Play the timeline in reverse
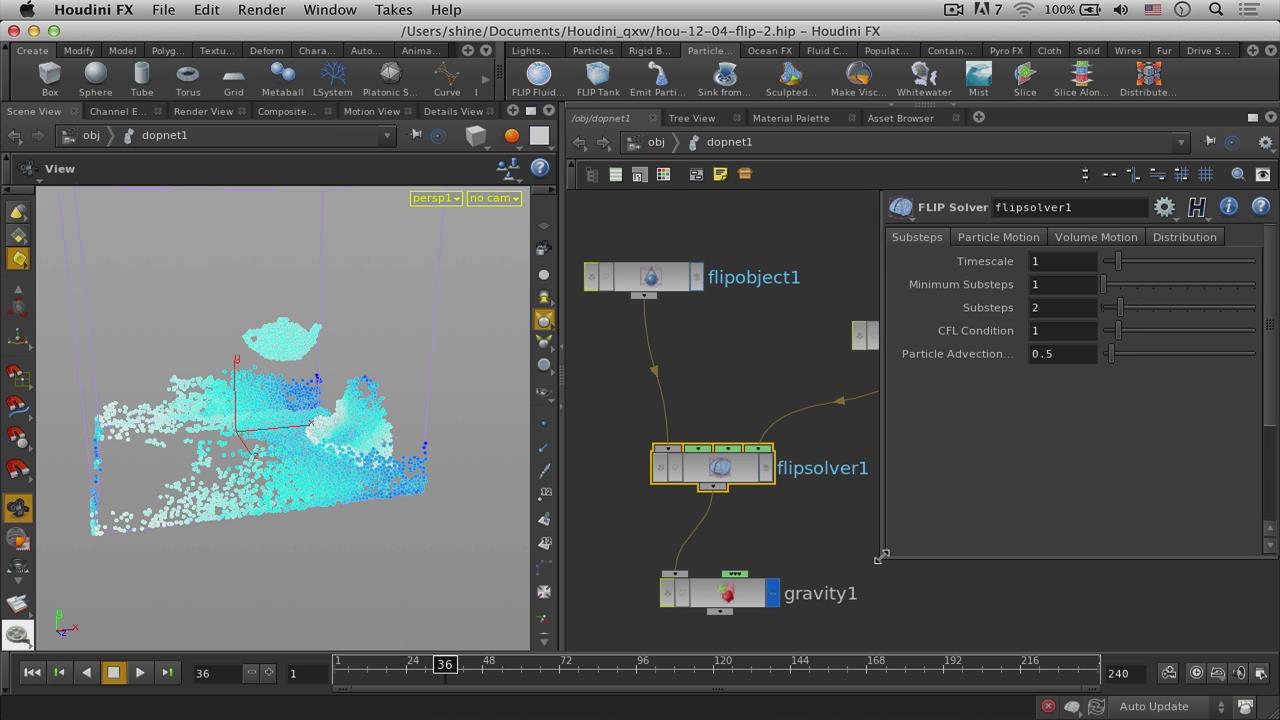1280x720 pixels. pyautogui.click(x=86, y=673)
